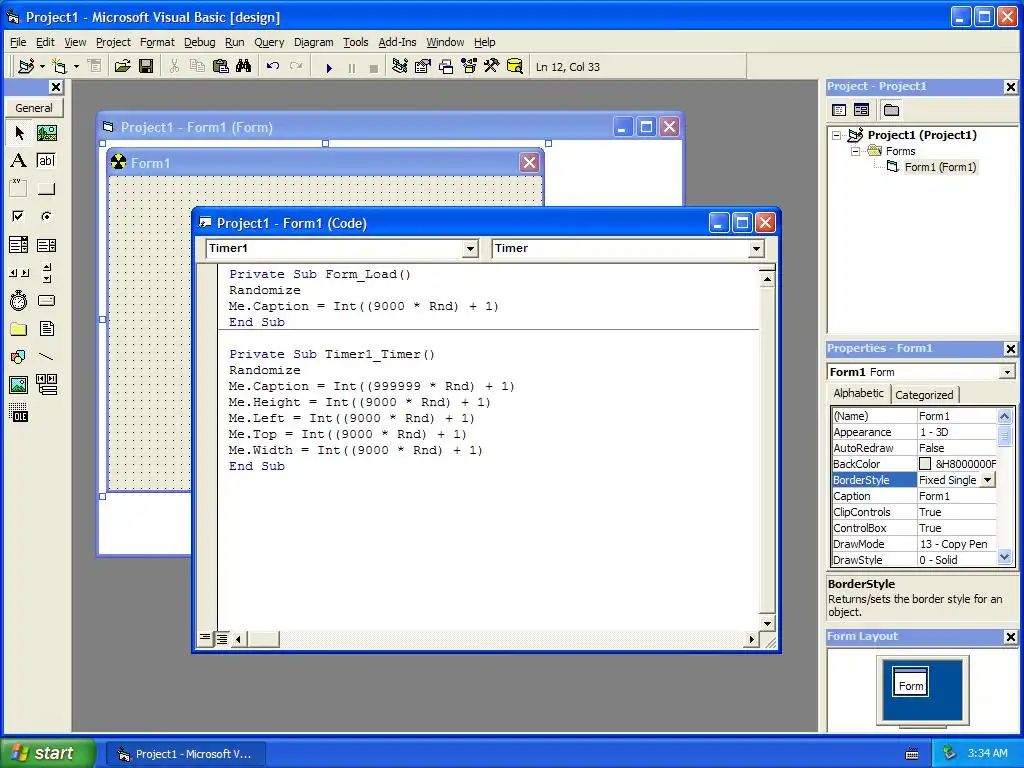The width and height of the screenshot is (1024, 768).
Task: Switch code window to Procedure View
Action: click(205, 638)
